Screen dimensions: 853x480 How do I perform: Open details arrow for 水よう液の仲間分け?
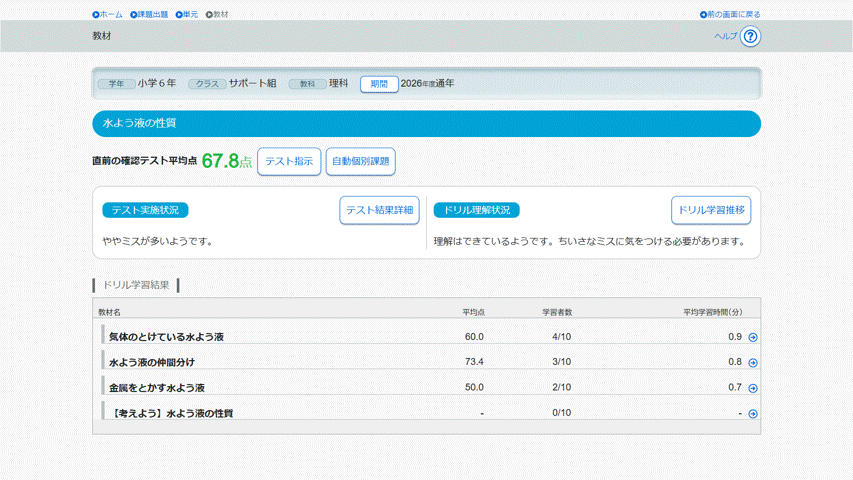[753, 362]
